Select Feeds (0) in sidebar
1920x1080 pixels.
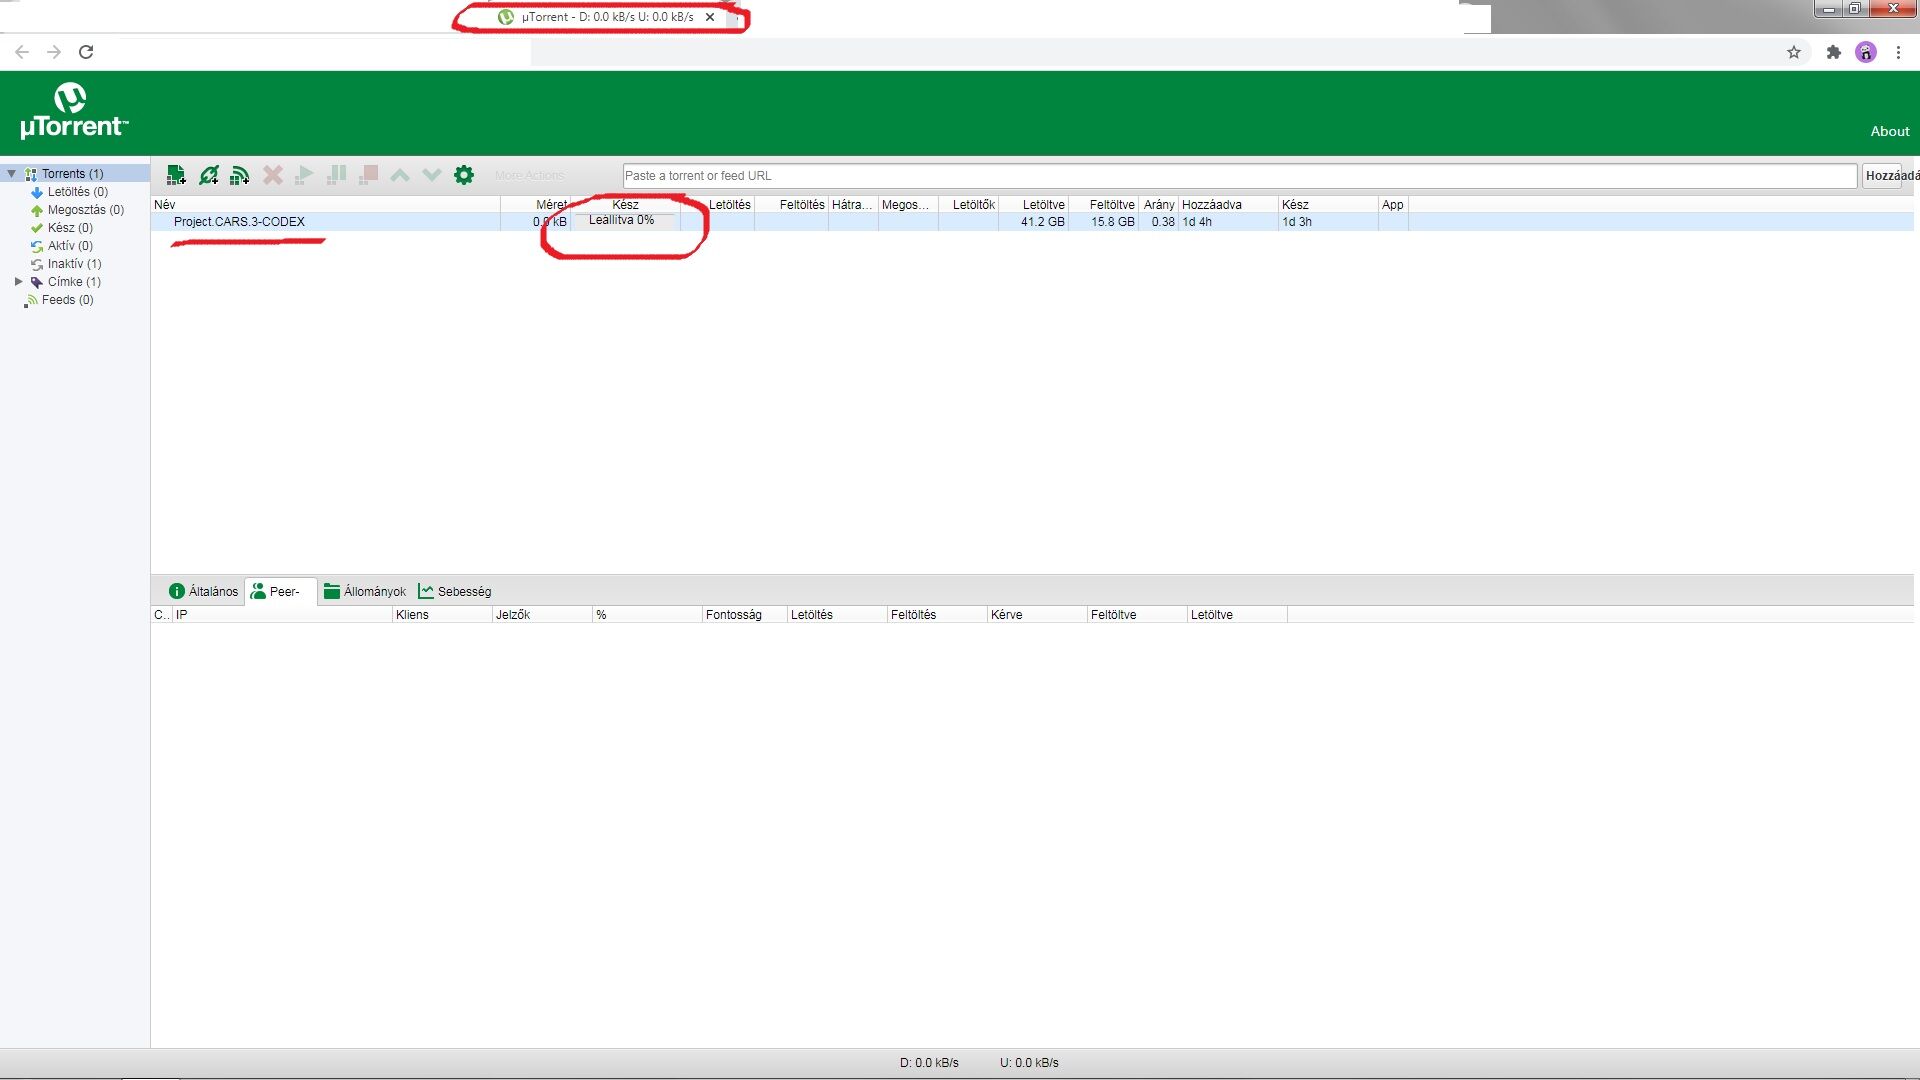pos(67,300)
